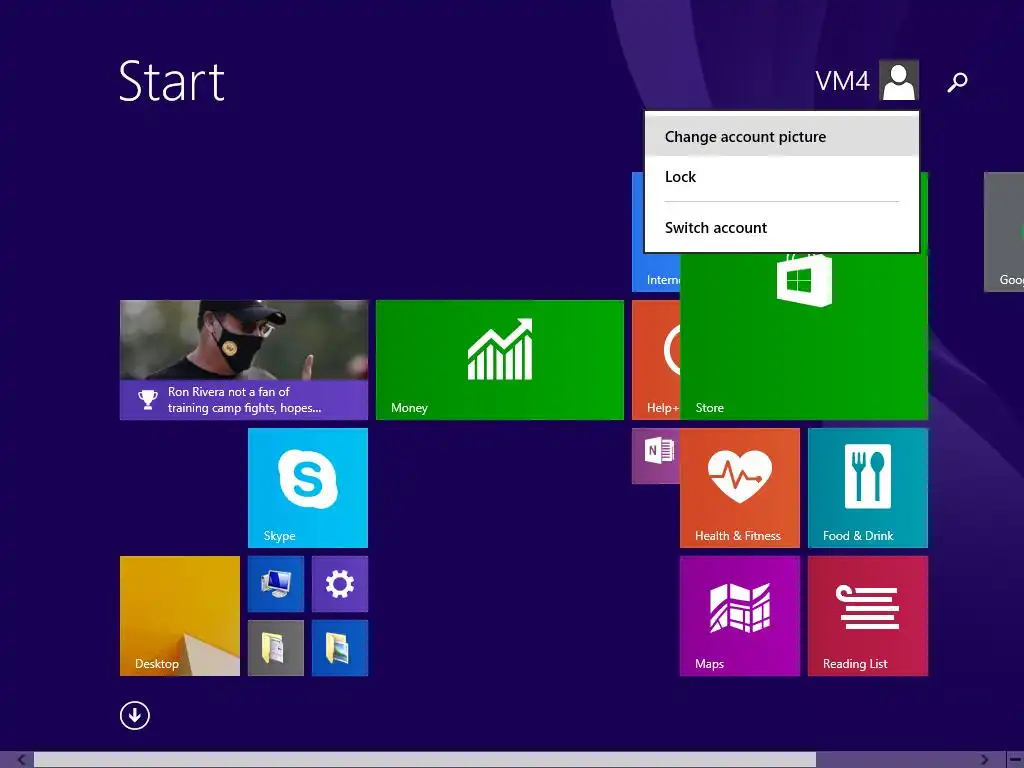The height and width of the screenshot is (768, 1024).
Task: Show all apps with down arrow button
Action: pyautogui.click(x=135, y=716)
